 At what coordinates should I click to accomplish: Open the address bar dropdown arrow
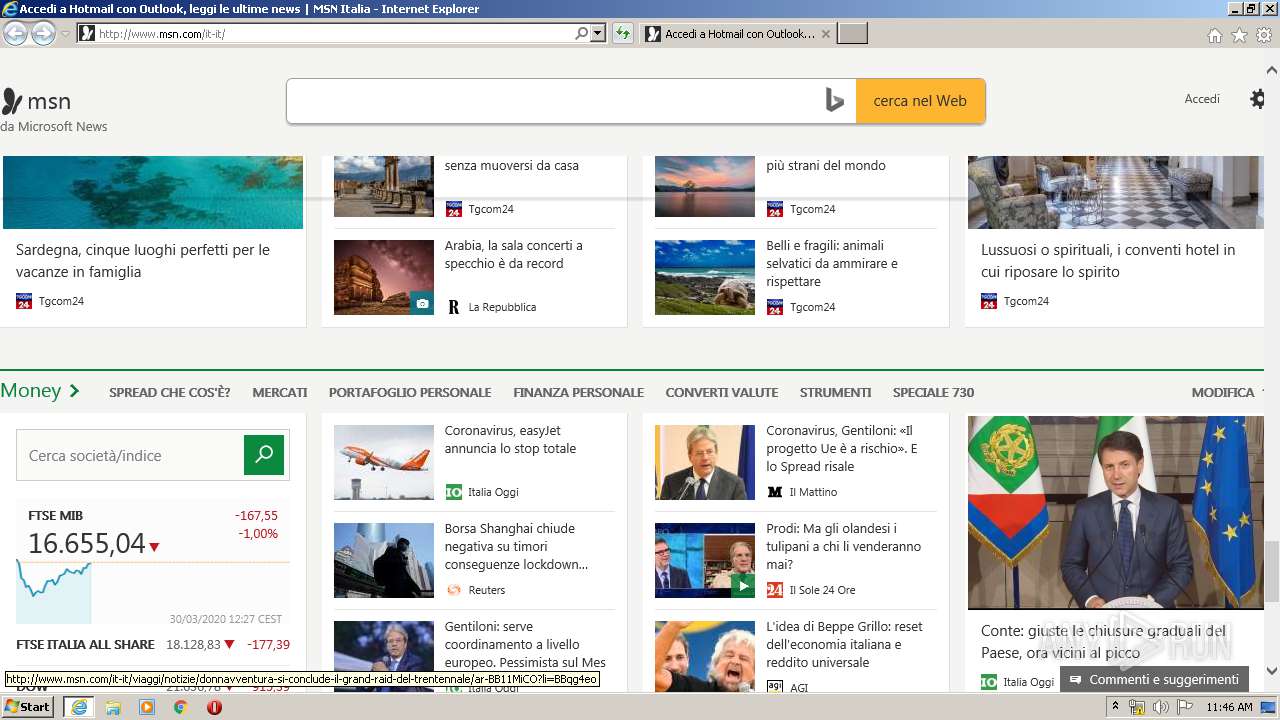[x=598, y=33]
